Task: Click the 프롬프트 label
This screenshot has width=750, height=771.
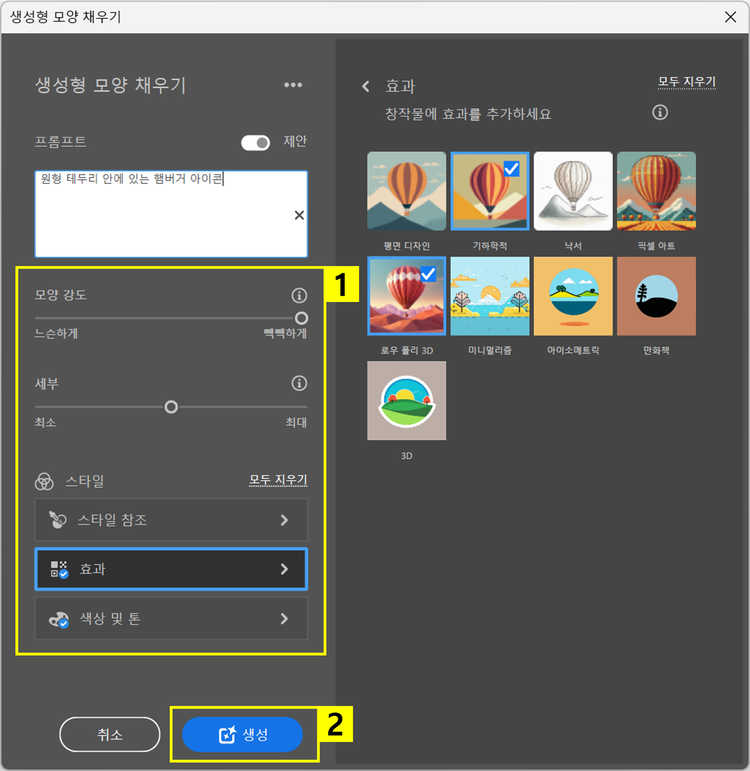Action: pyautogui.click(x=60, y=142)
